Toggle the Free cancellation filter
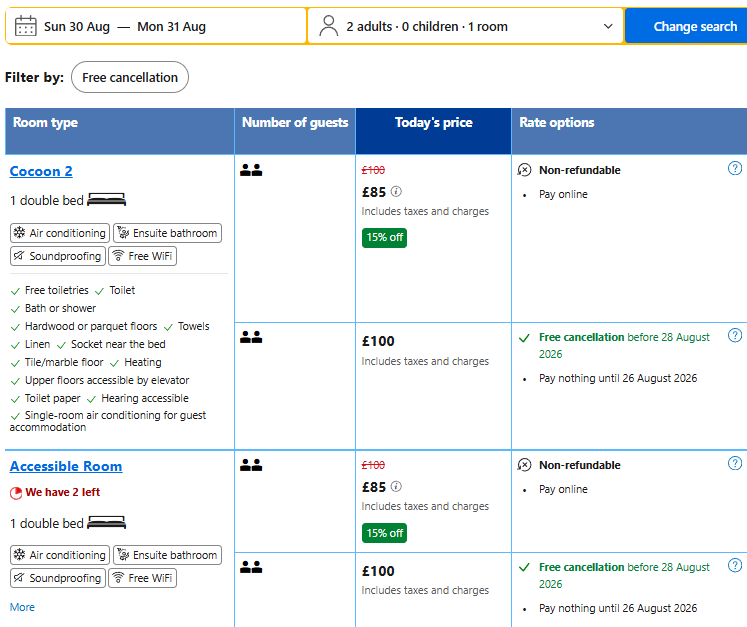The image size is (747, 627). click(x=130, y=77)
